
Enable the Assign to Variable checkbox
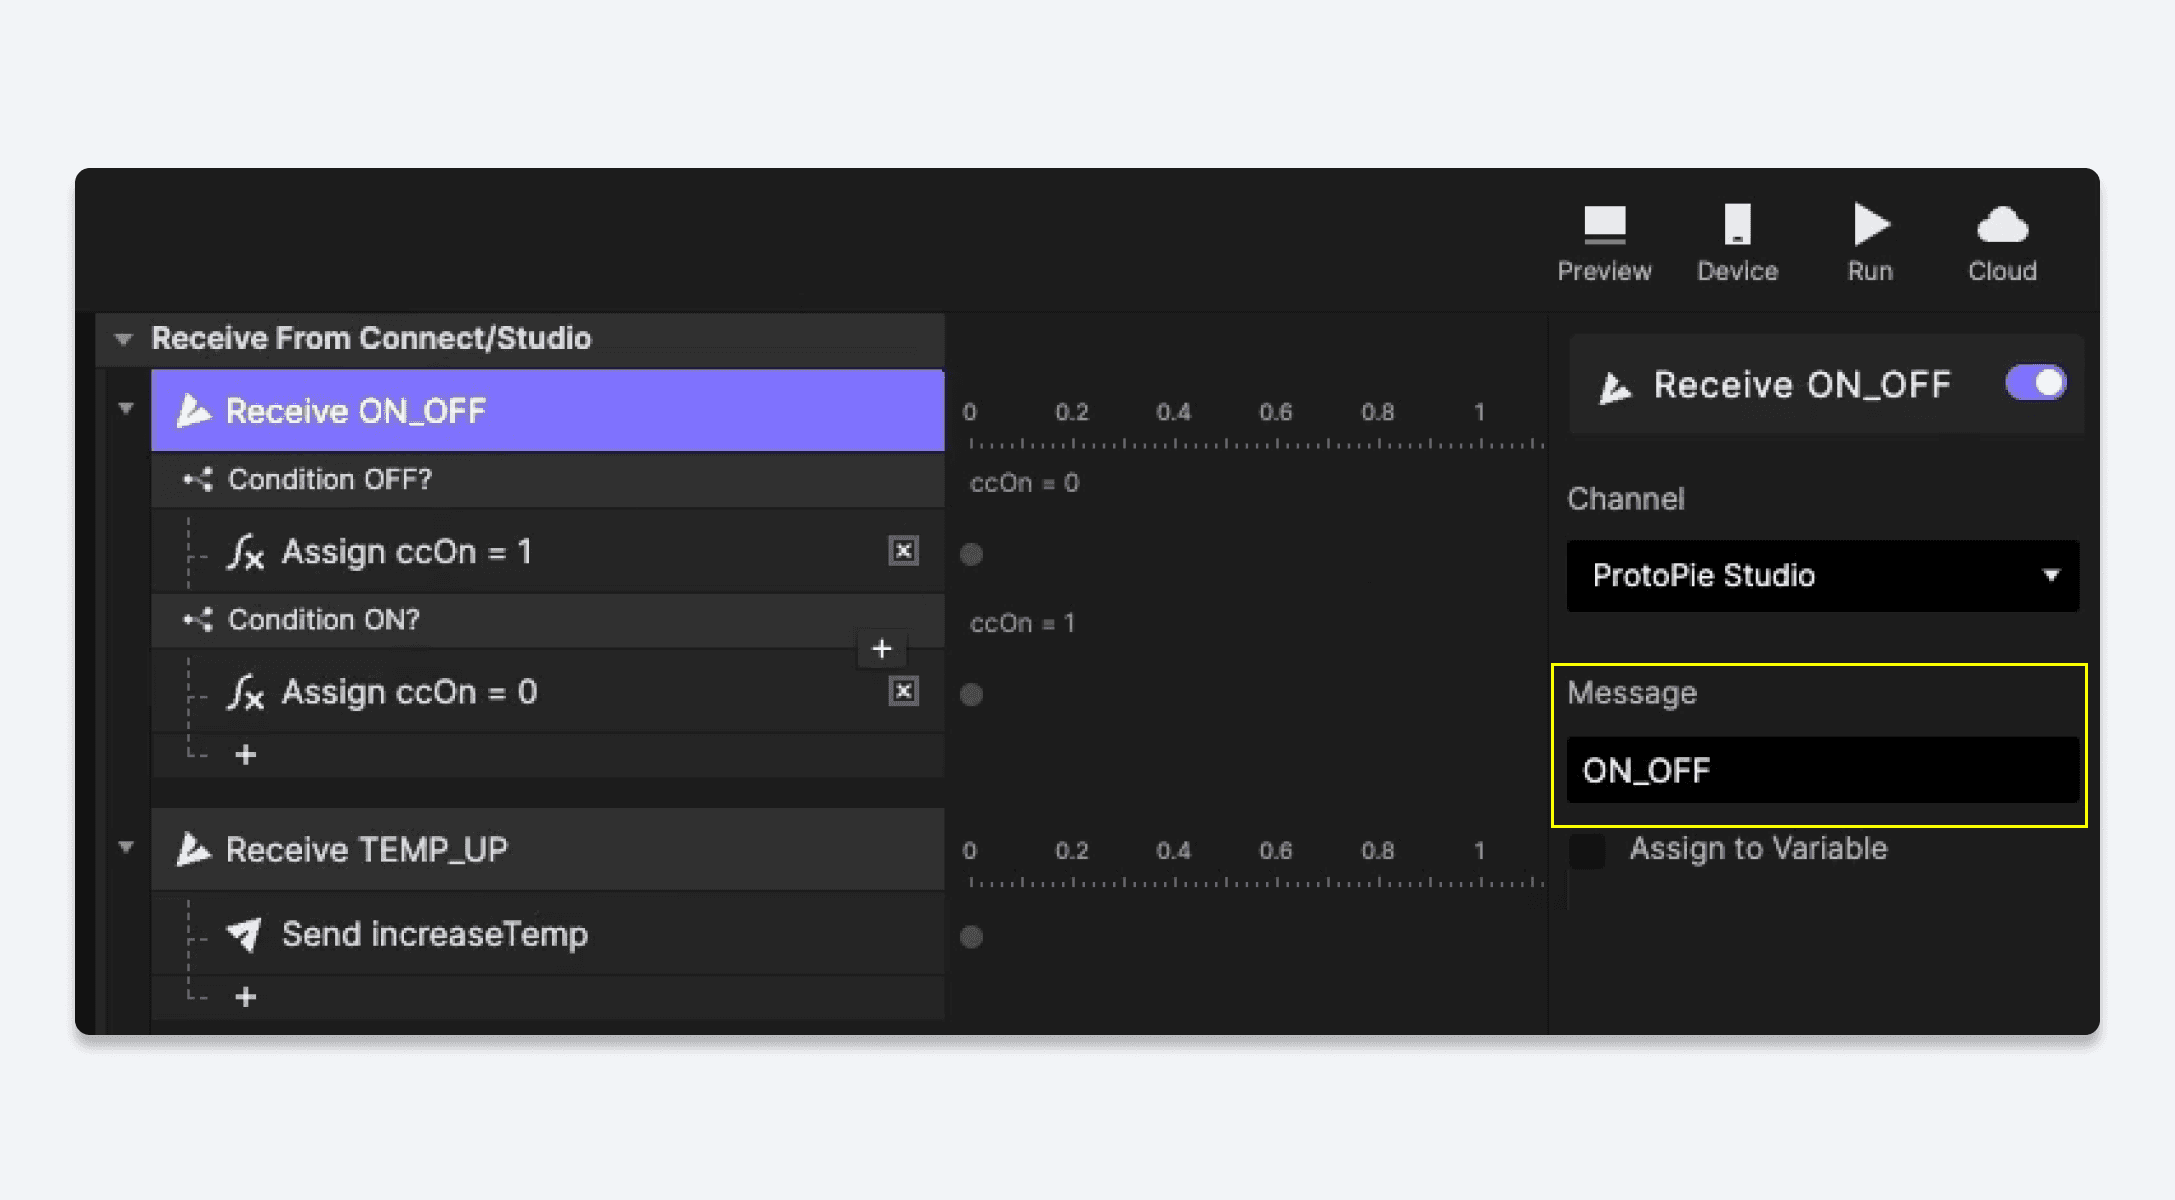1586,849
